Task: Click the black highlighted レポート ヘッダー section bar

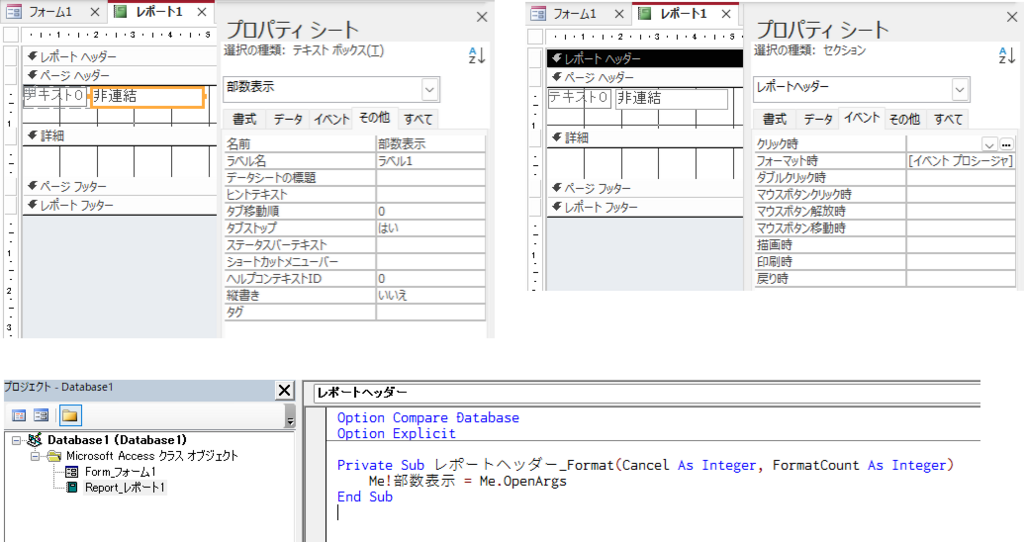Action: (644, 58)
